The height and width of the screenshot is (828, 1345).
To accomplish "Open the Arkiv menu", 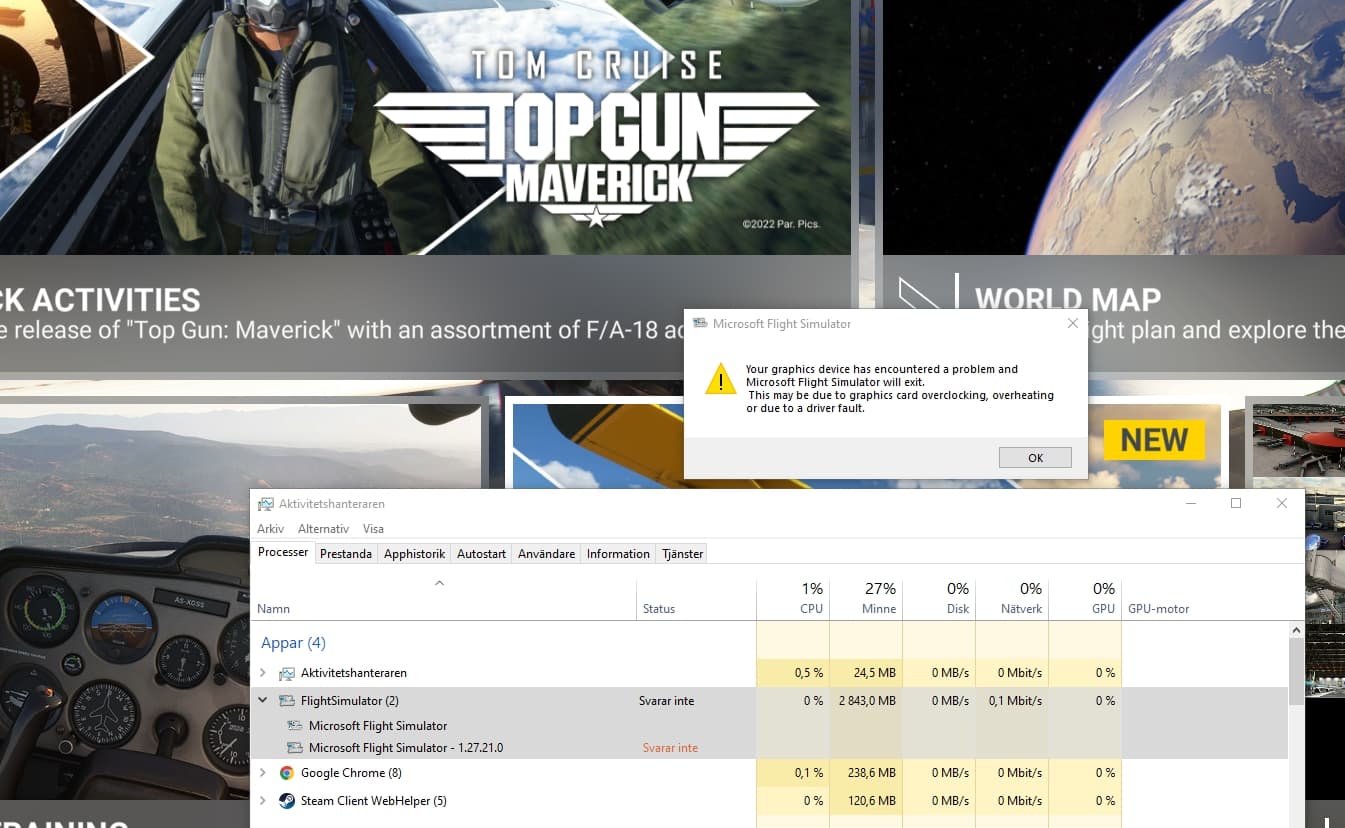I will (270, 529).
